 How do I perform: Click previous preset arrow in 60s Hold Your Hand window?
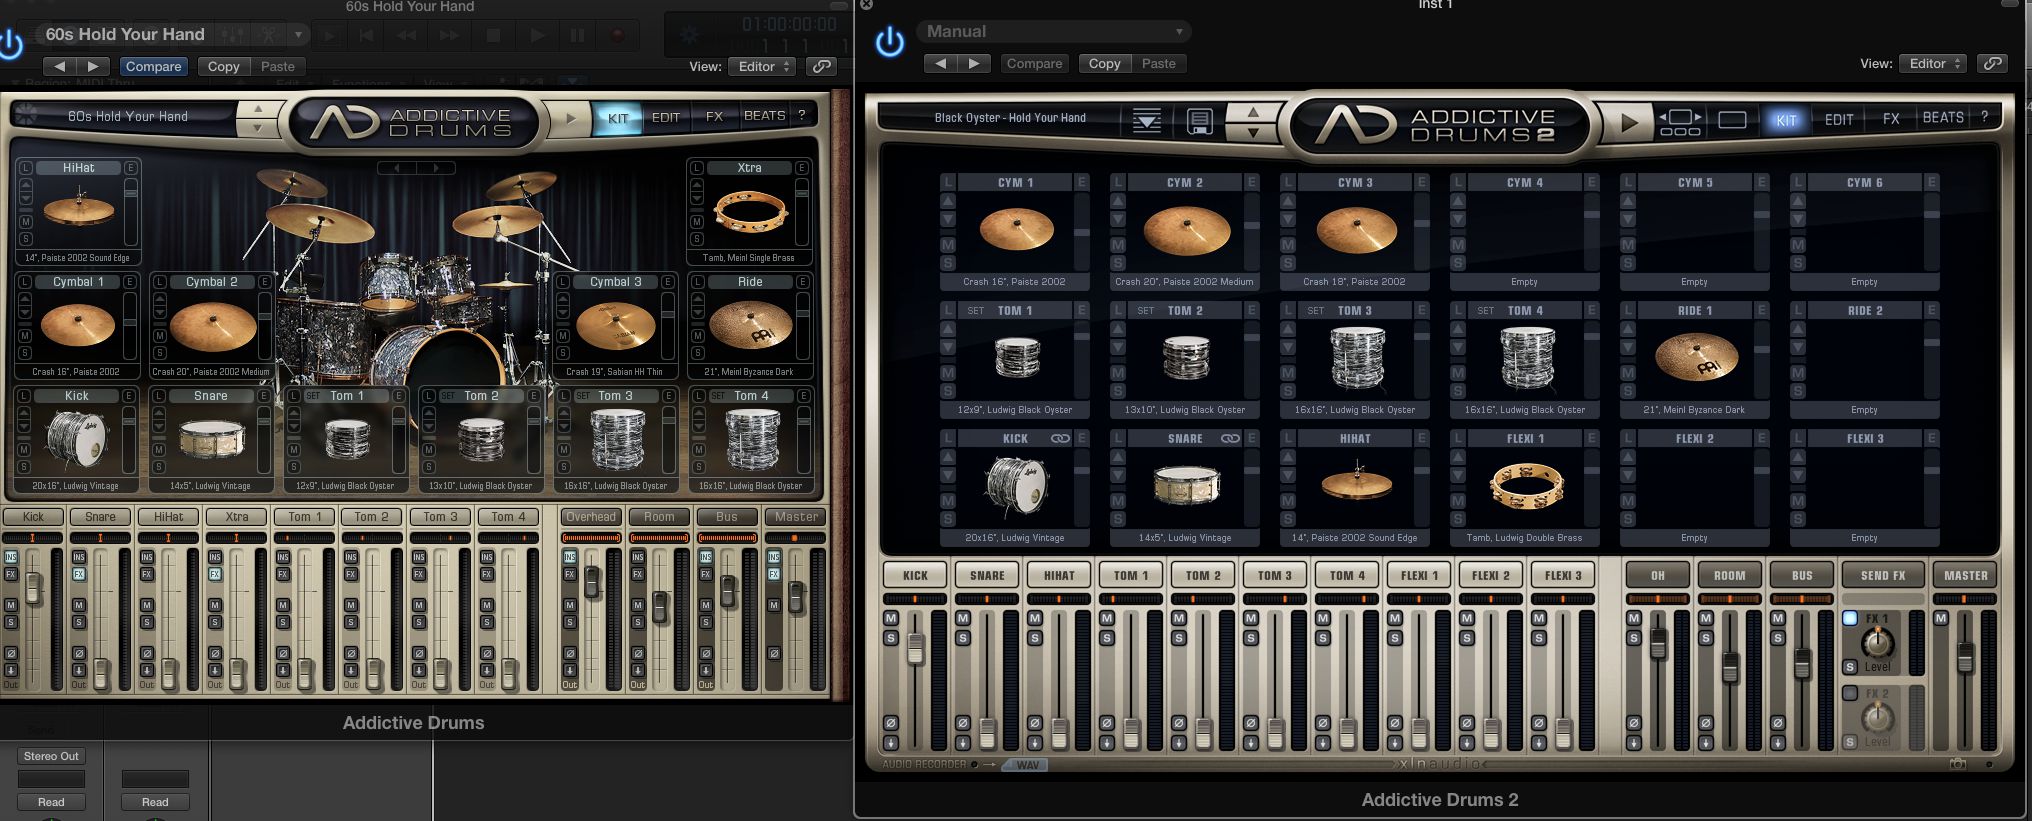click(x=60, y=66)
